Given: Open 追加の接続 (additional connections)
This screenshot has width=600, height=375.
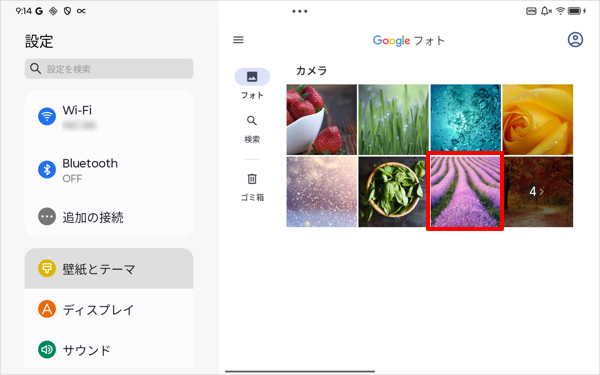Looking at the screenshot, I should [x=109, y=217].
